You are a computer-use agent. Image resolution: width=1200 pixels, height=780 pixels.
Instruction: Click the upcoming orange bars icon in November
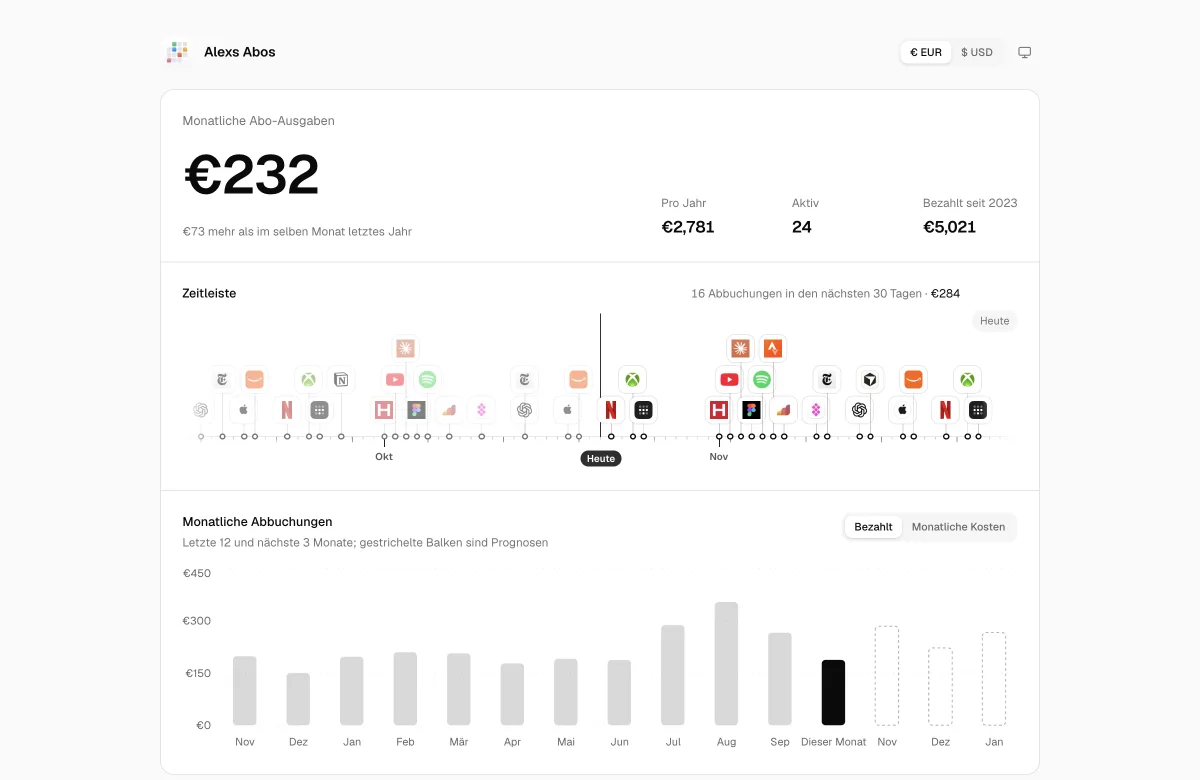pyautogui.click(x=784, y=410)
